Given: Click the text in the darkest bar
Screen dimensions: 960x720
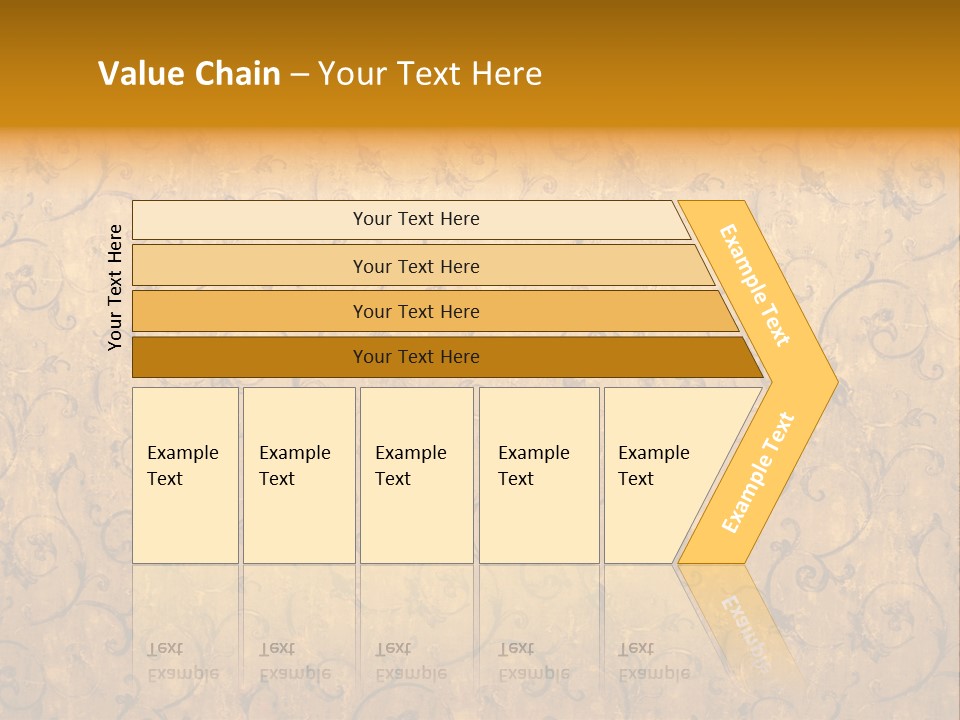Looking at the screenshot, I should pos(416,357).
